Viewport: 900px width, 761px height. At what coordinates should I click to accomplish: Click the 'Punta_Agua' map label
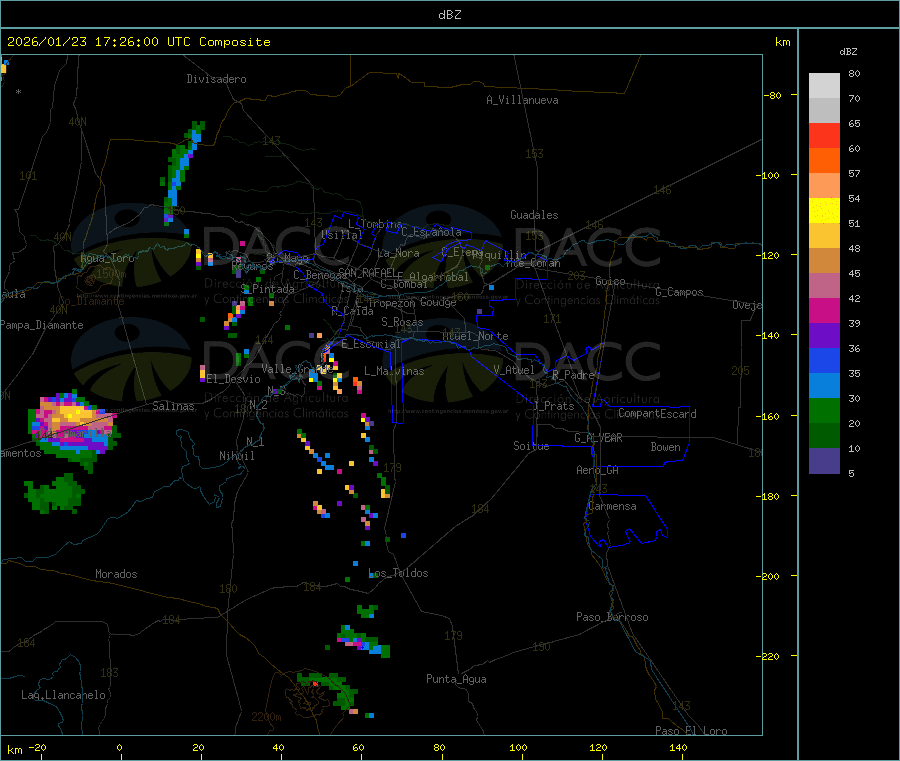(456, 679)
